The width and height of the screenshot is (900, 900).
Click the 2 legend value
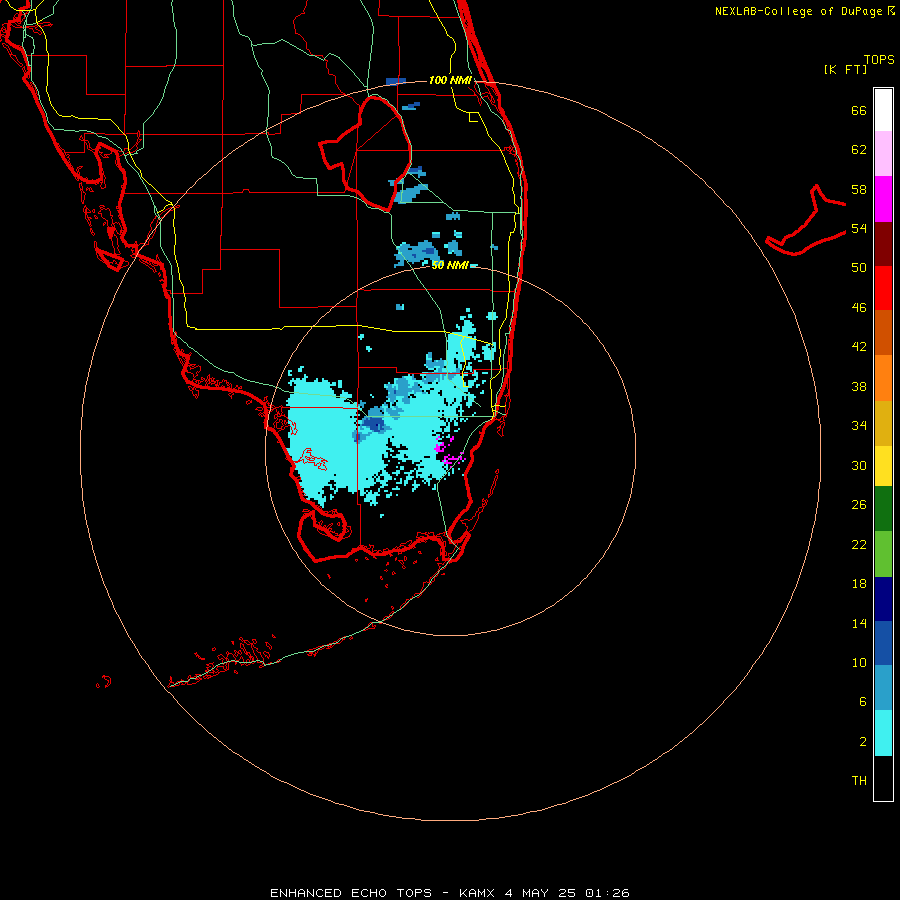point(862,742)
